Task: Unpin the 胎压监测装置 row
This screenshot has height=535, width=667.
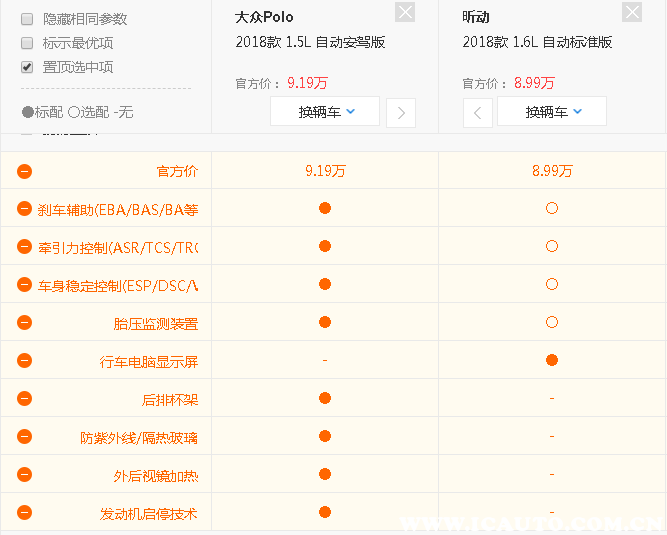Action: pyautogui.click(x=25, y=323)
